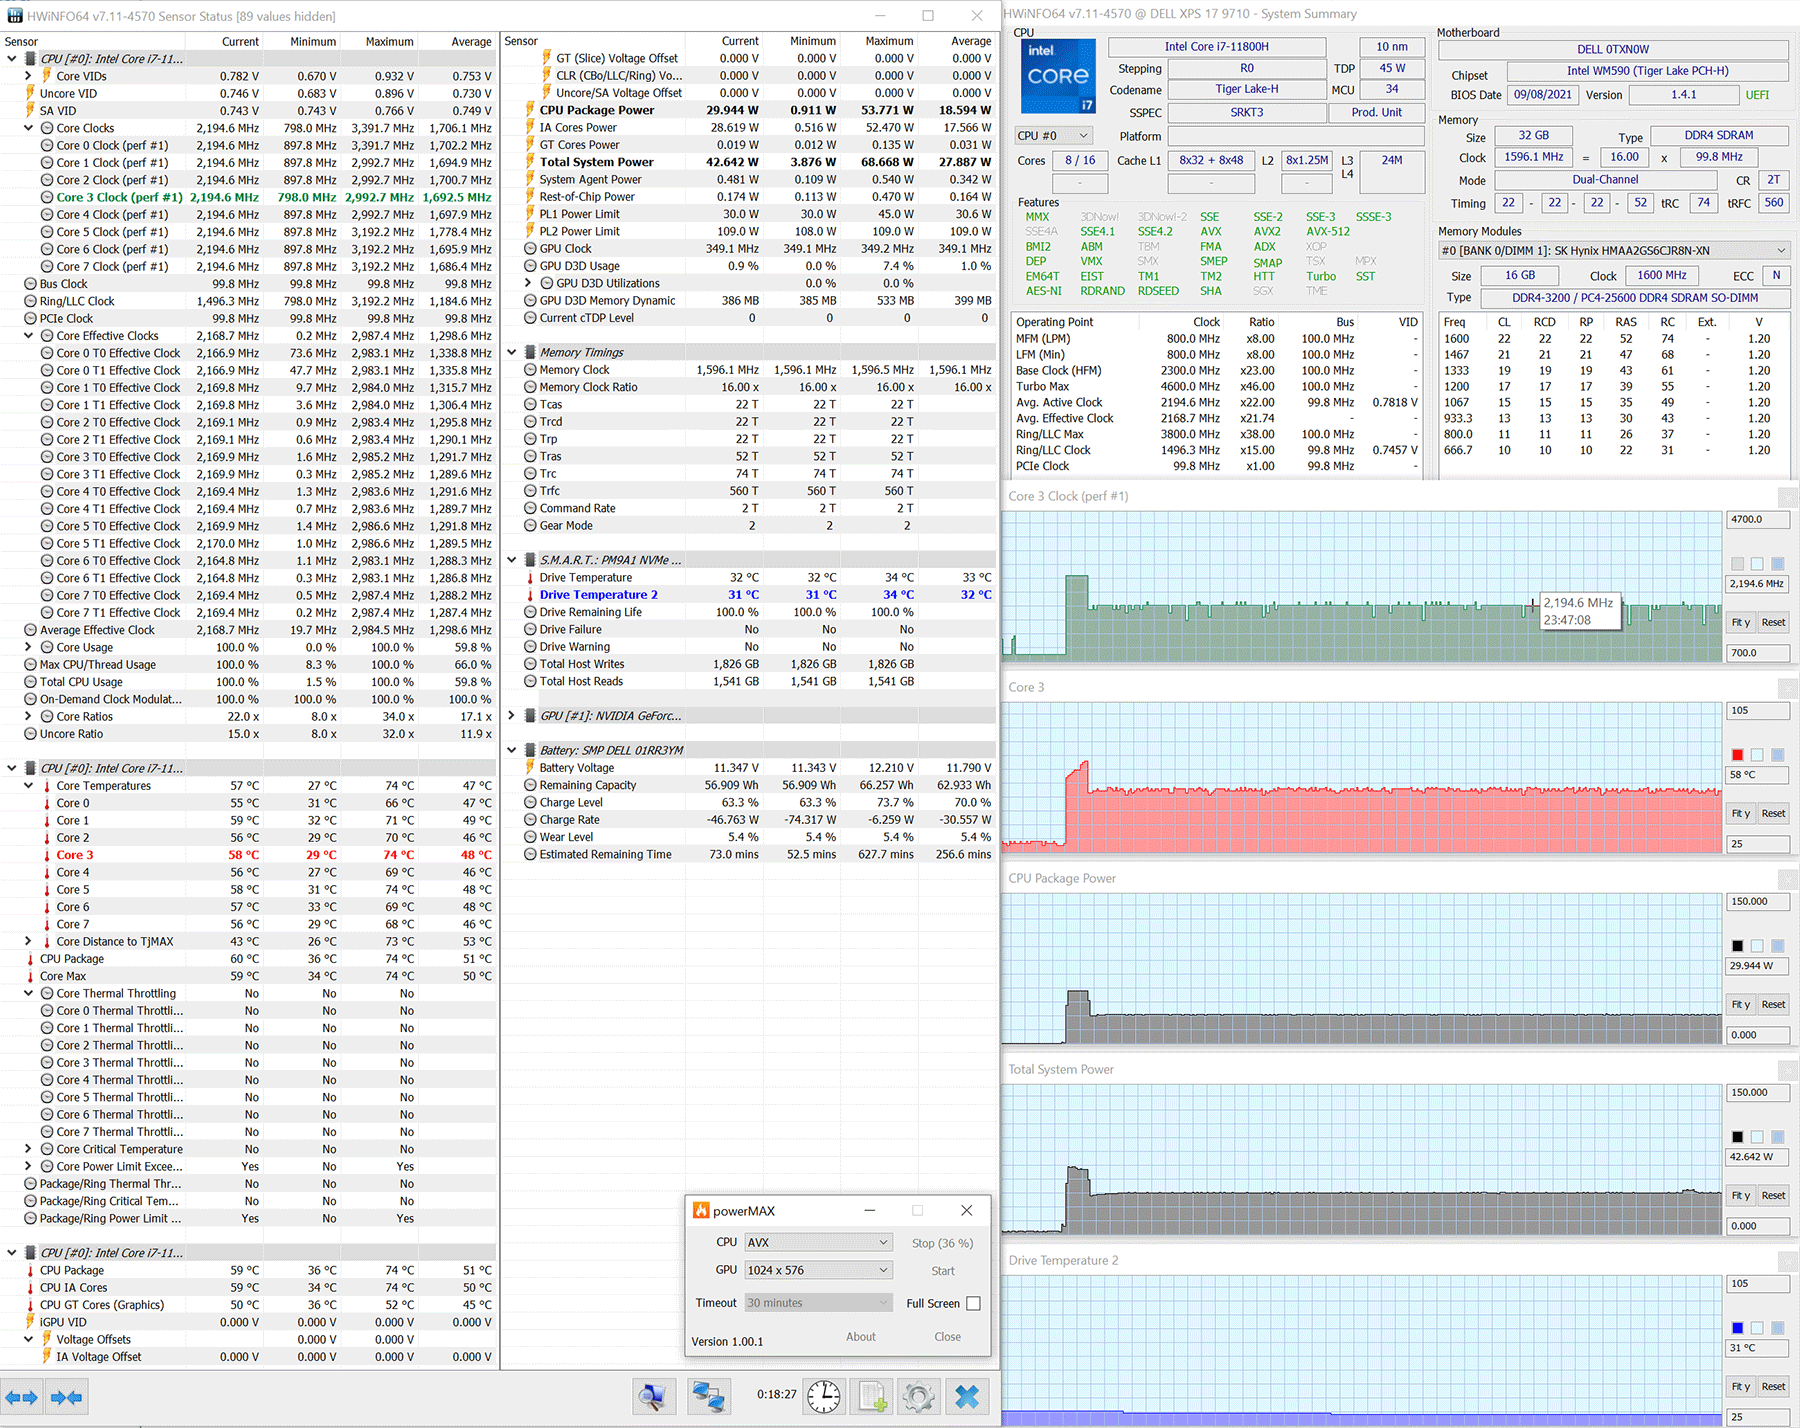Open the CPU test dropdown showing AVX
This screenshot has width=1800, height=1428.
coord(818,1242)
